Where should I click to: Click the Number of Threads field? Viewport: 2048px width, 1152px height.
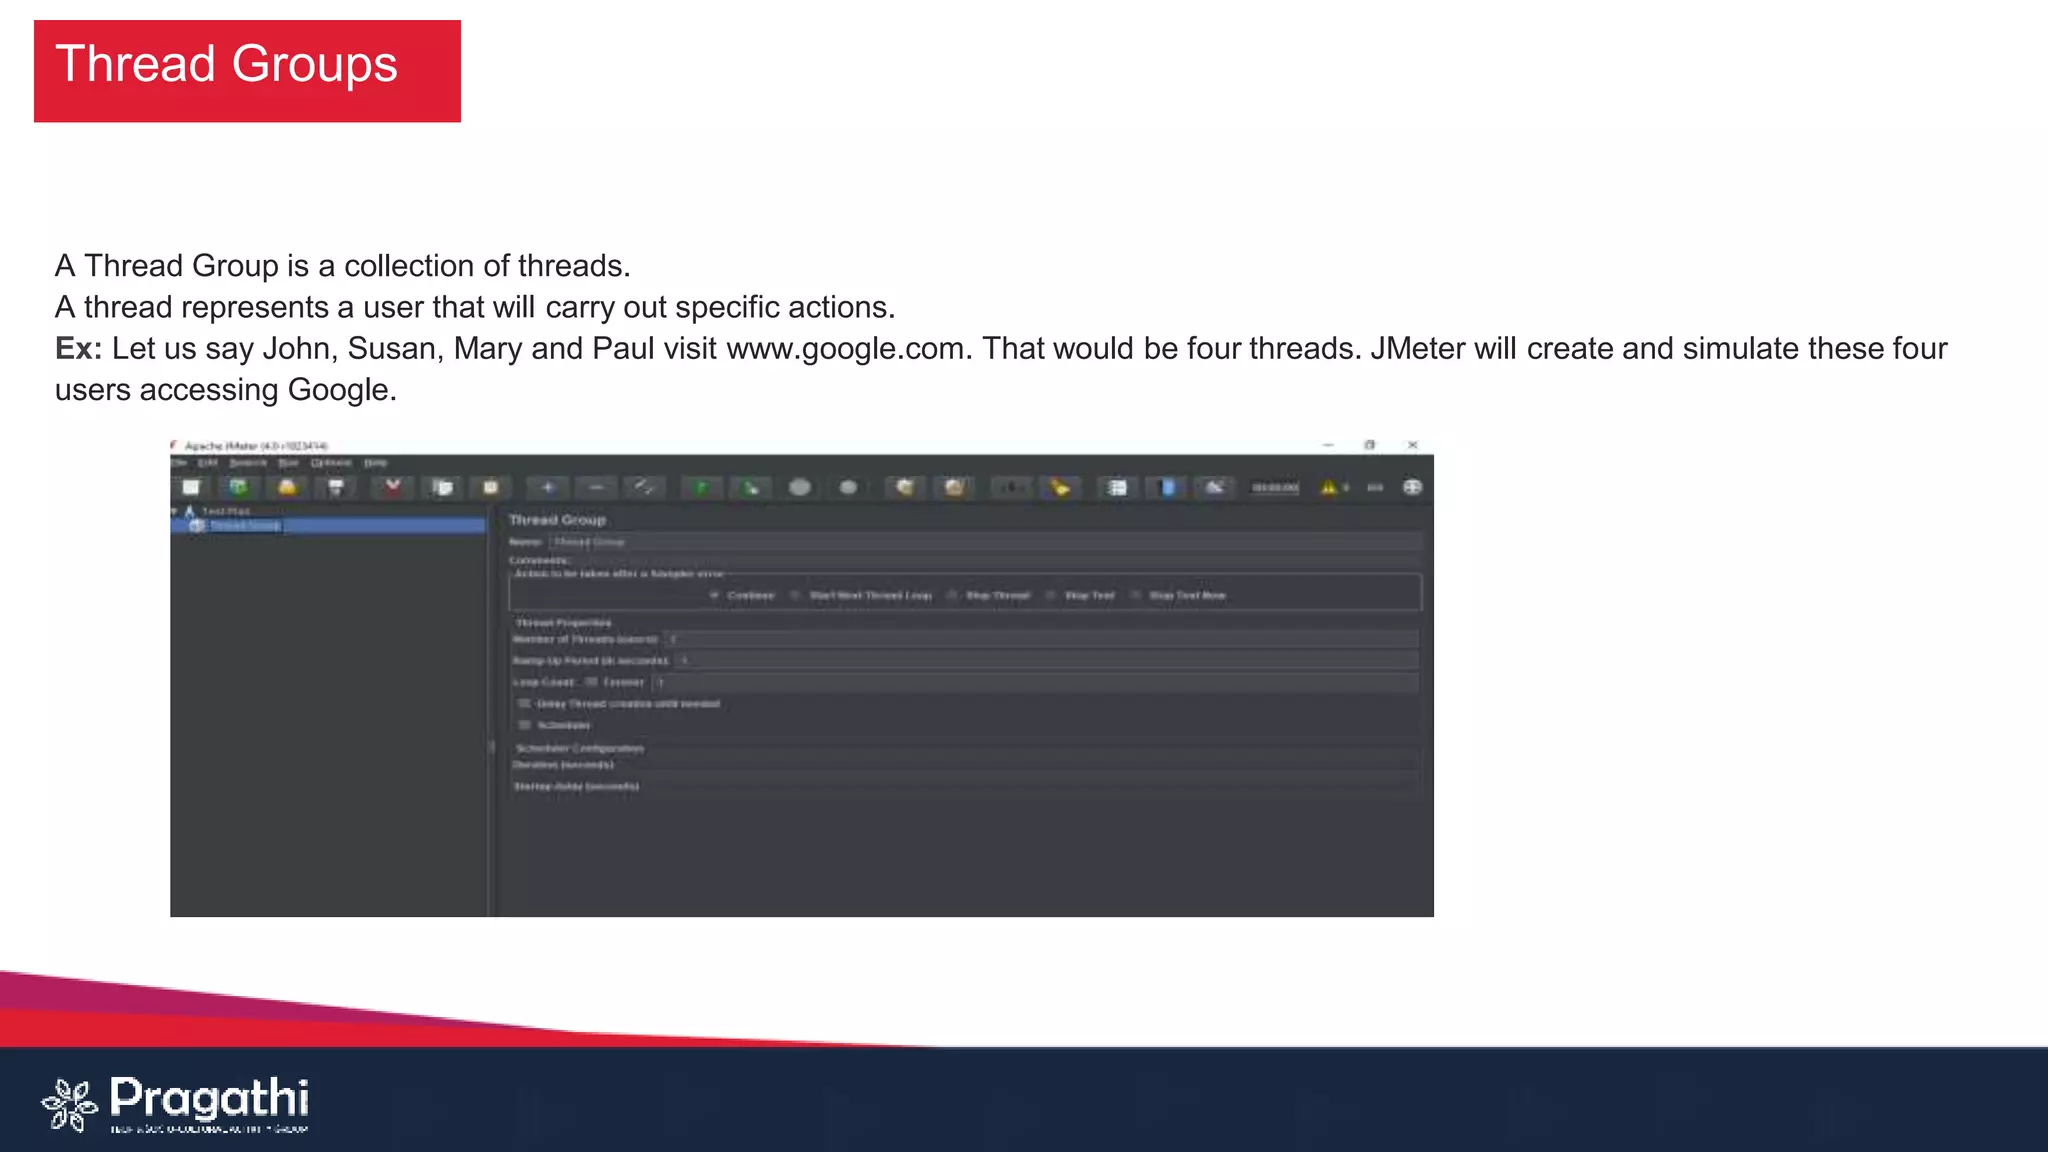1042,639
